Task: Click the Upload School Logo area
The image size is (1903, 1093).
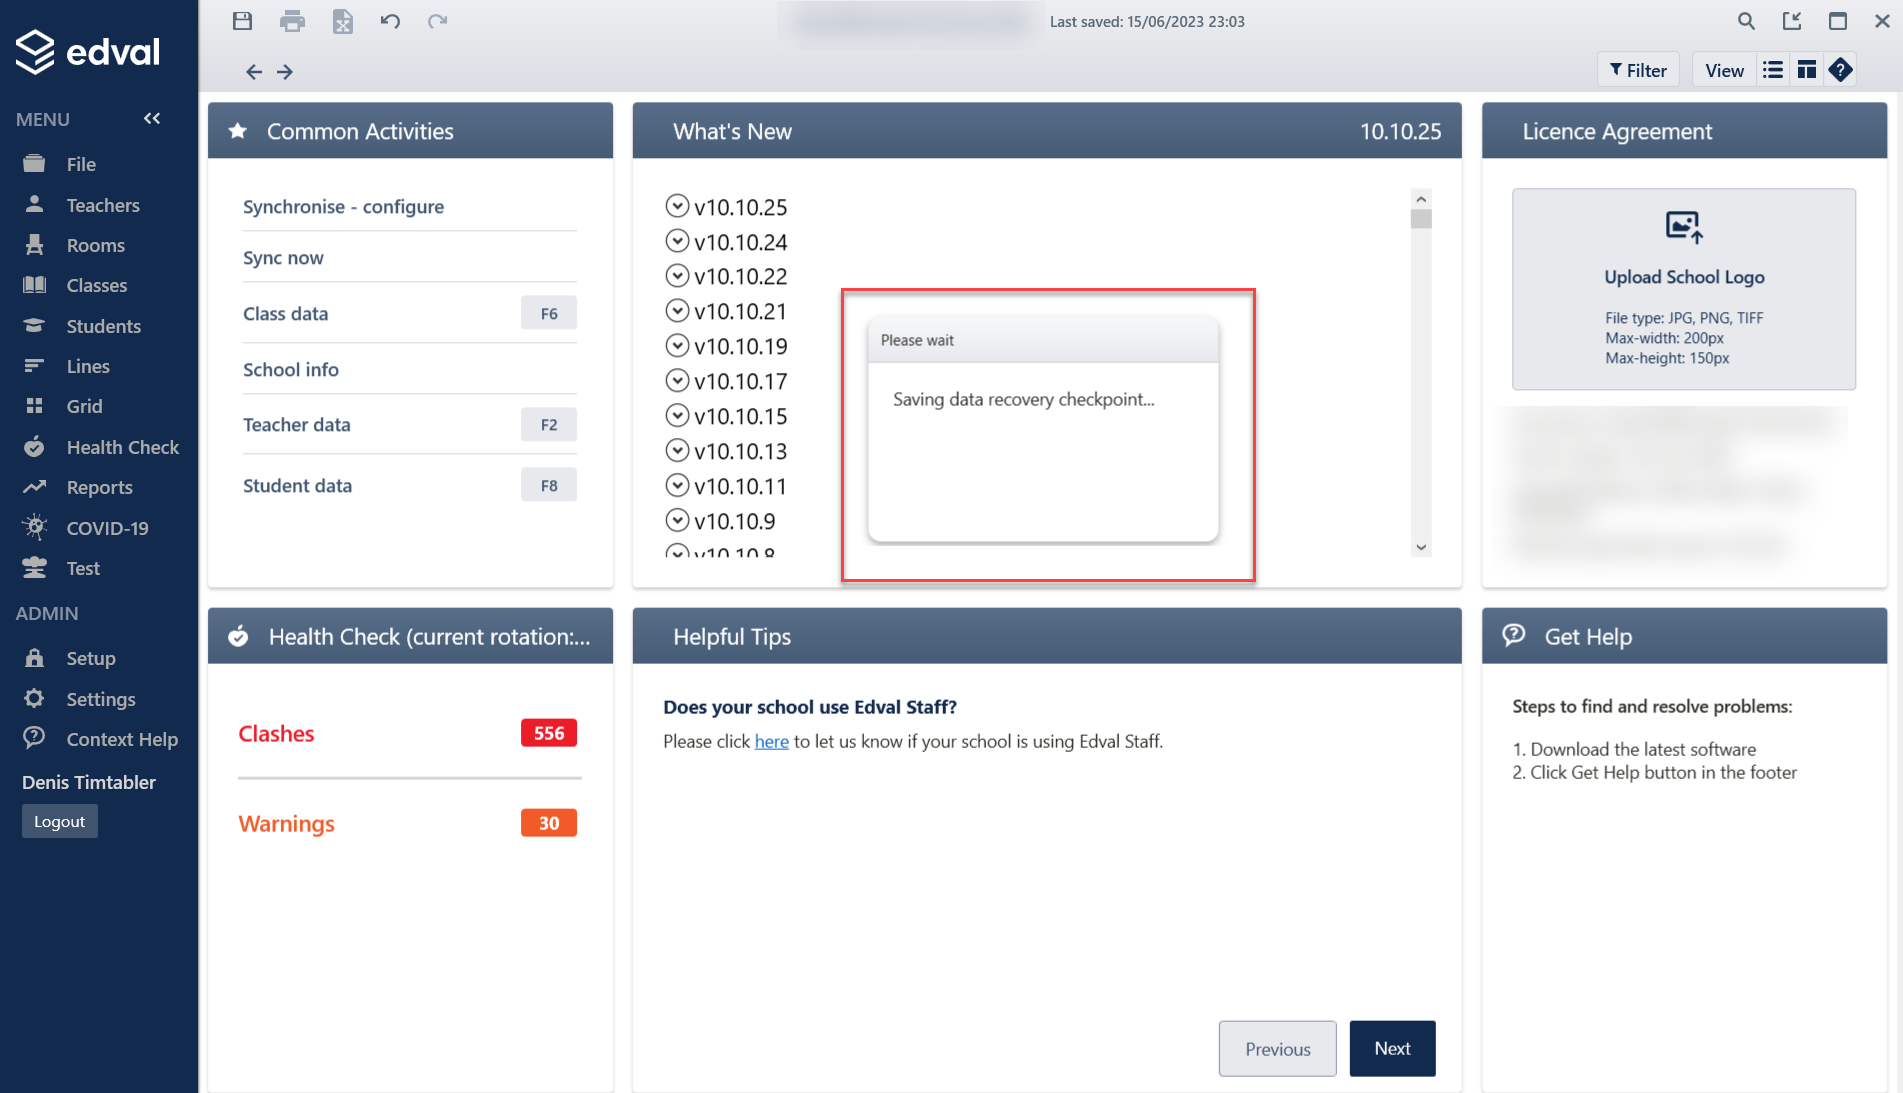Action: tap(1684, 289)
